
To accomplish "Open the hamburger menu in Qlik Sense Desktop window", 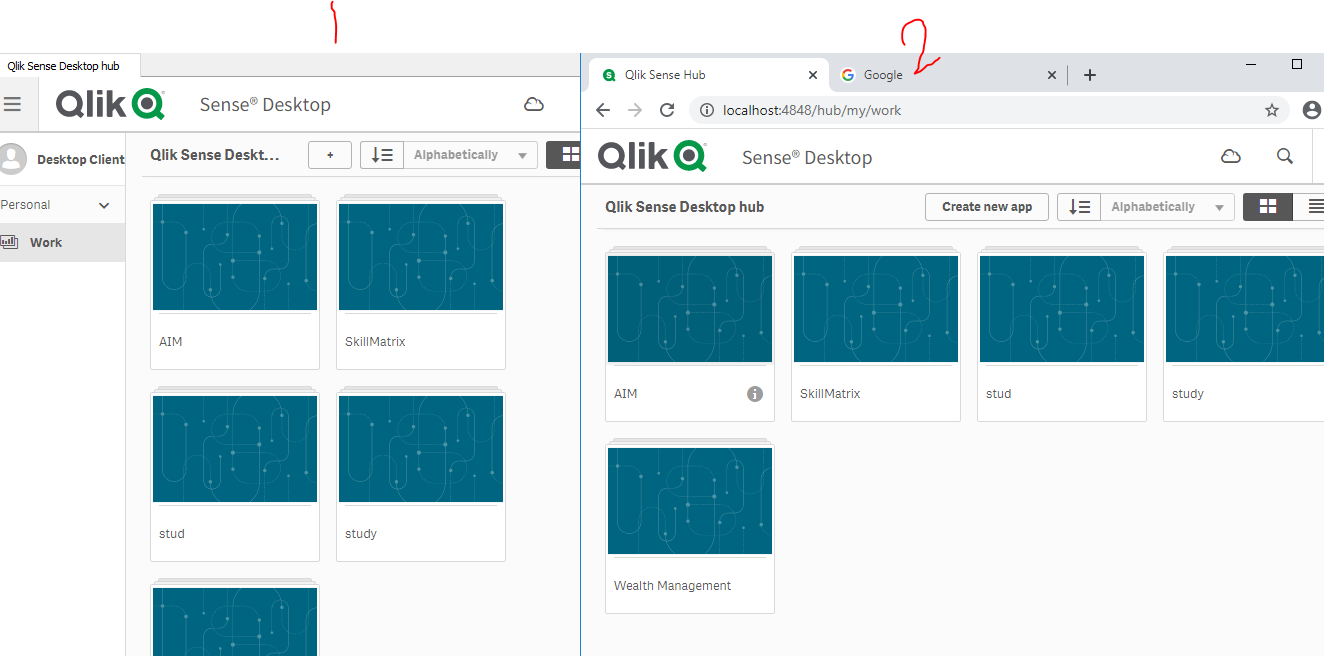I will coord(12,104).
